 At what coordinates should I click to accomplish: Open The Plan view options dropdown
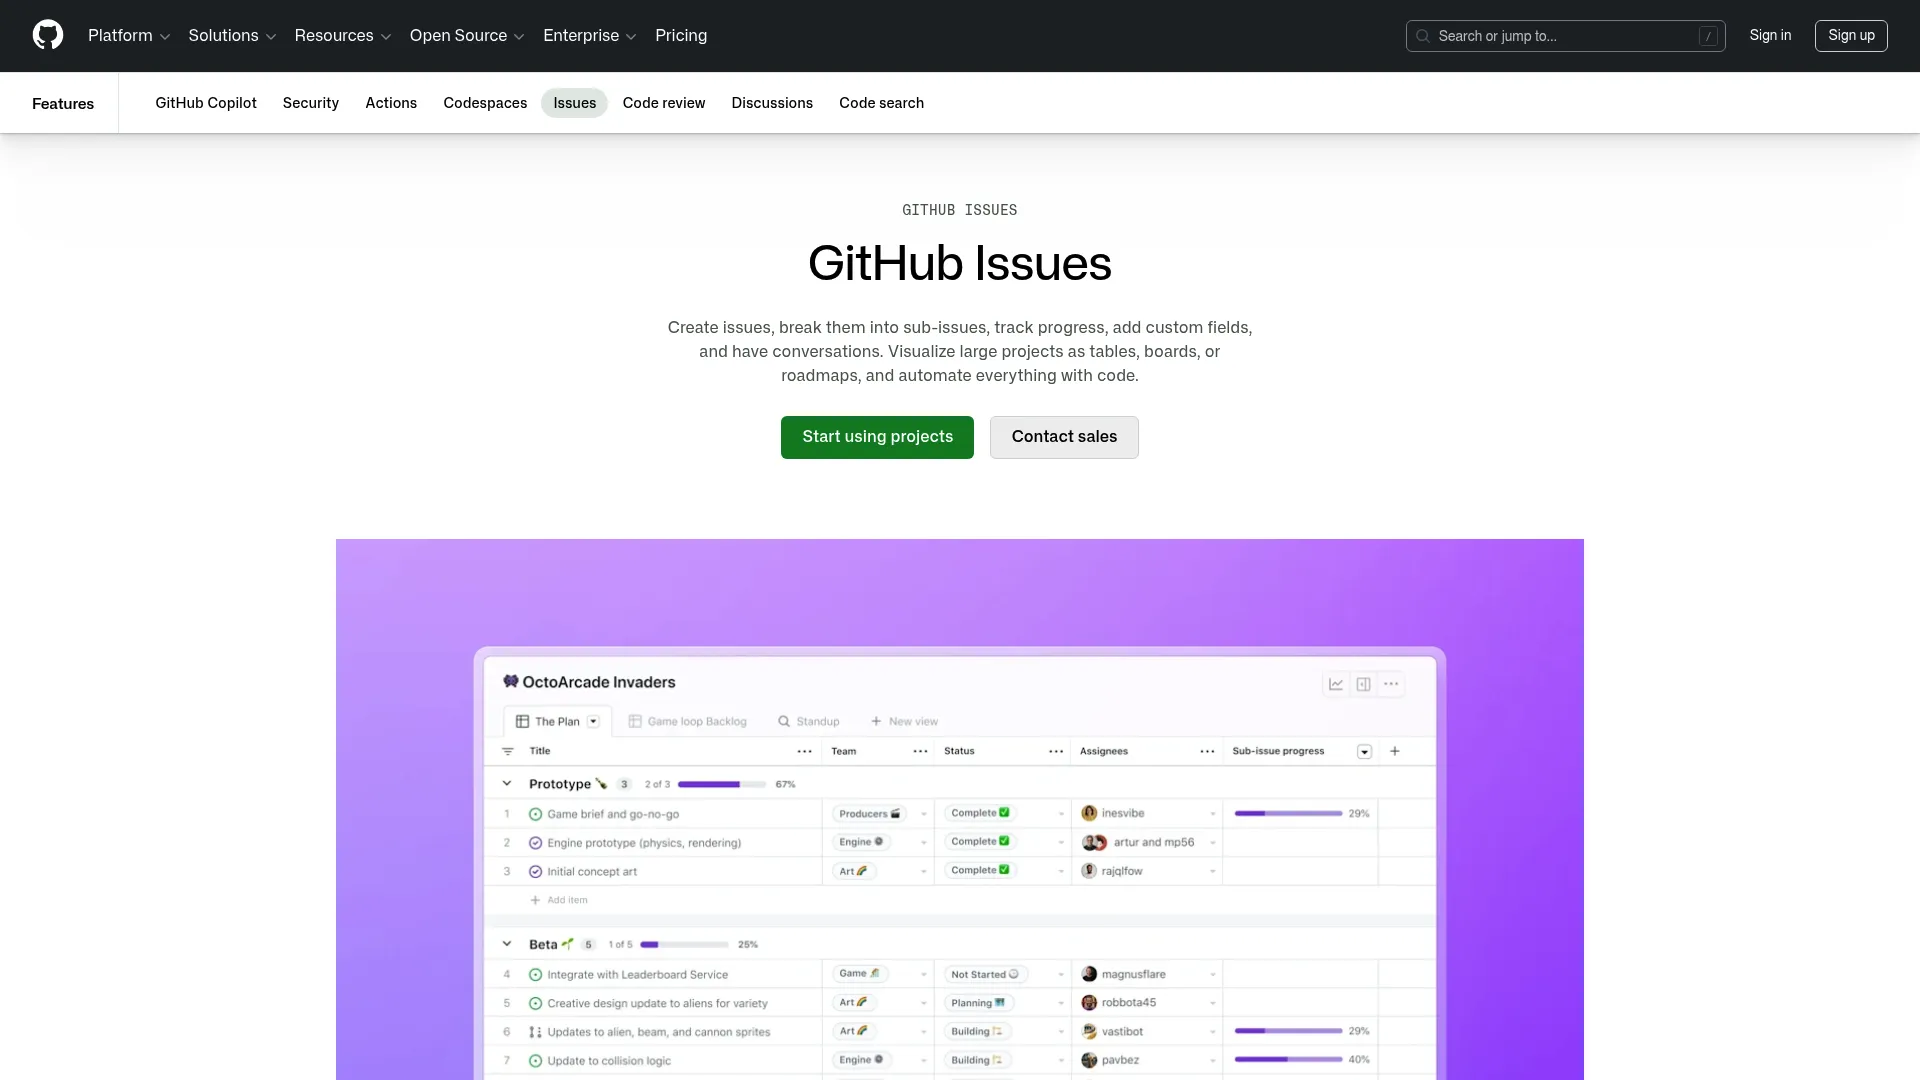click(x=593, y=721)
